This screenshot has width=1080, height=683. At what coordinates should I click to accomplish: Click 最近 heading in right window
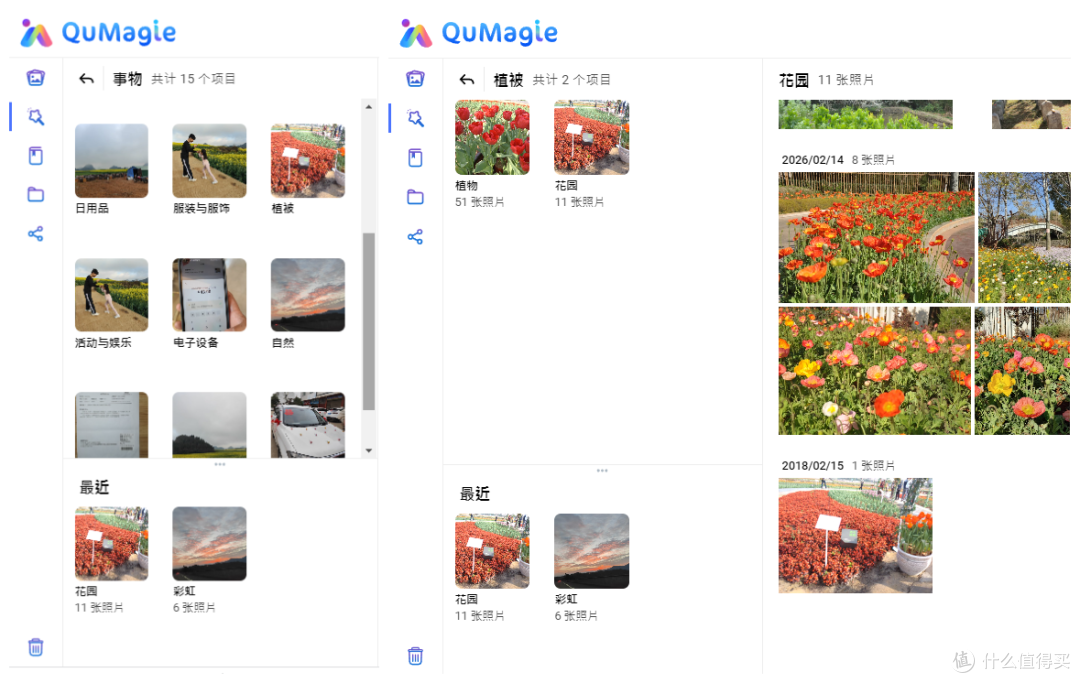tap(475, 494)
